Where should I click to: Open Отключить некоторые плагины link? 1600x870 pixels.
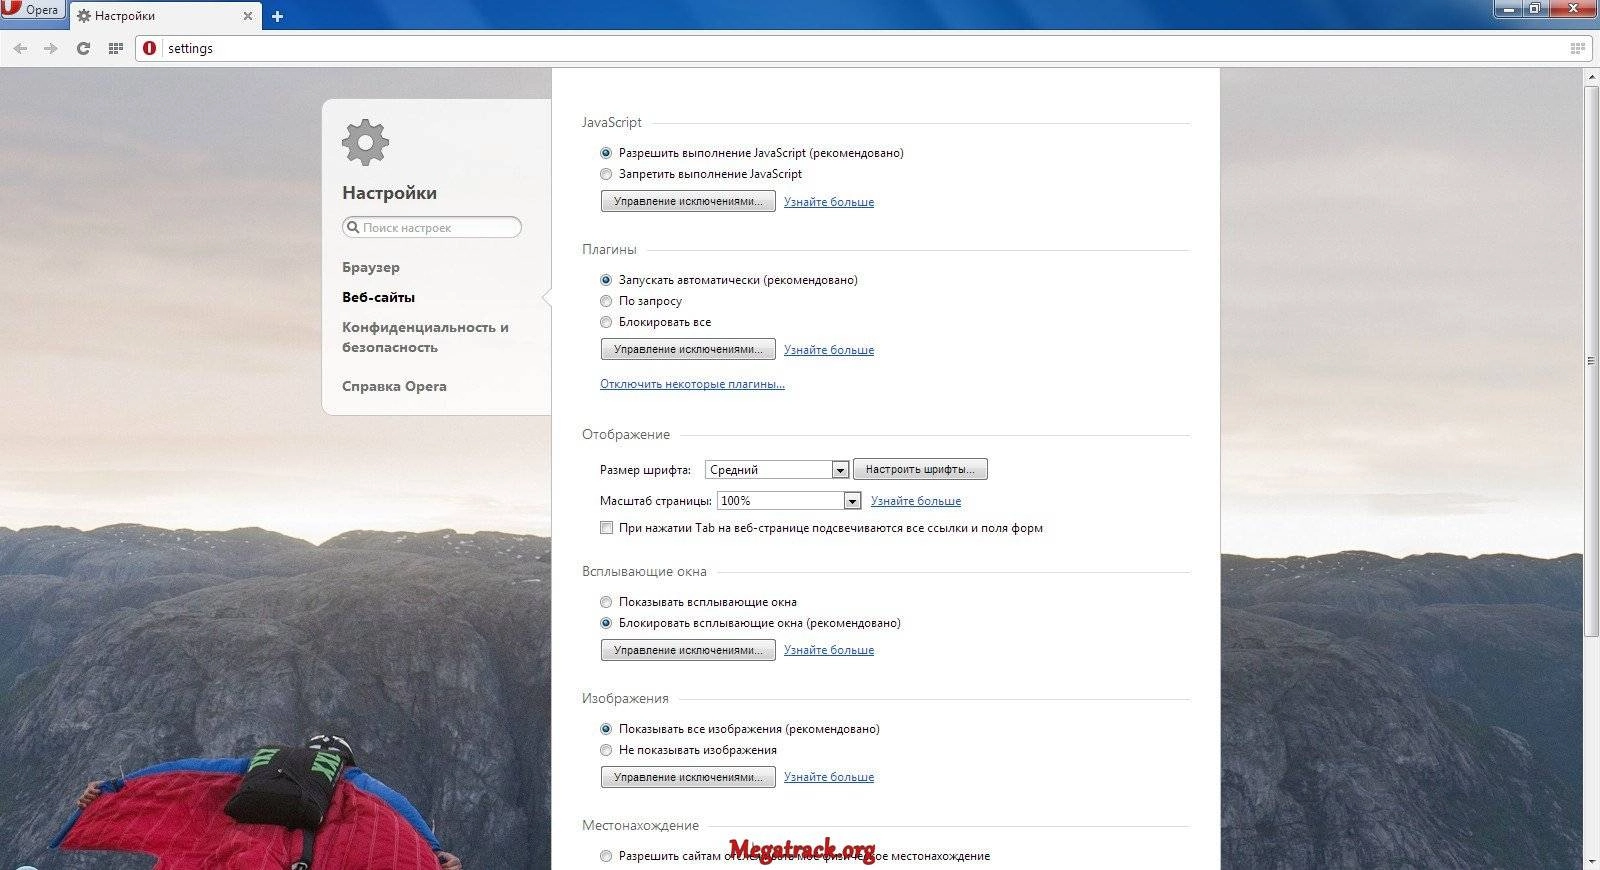[x=692, y=384]
